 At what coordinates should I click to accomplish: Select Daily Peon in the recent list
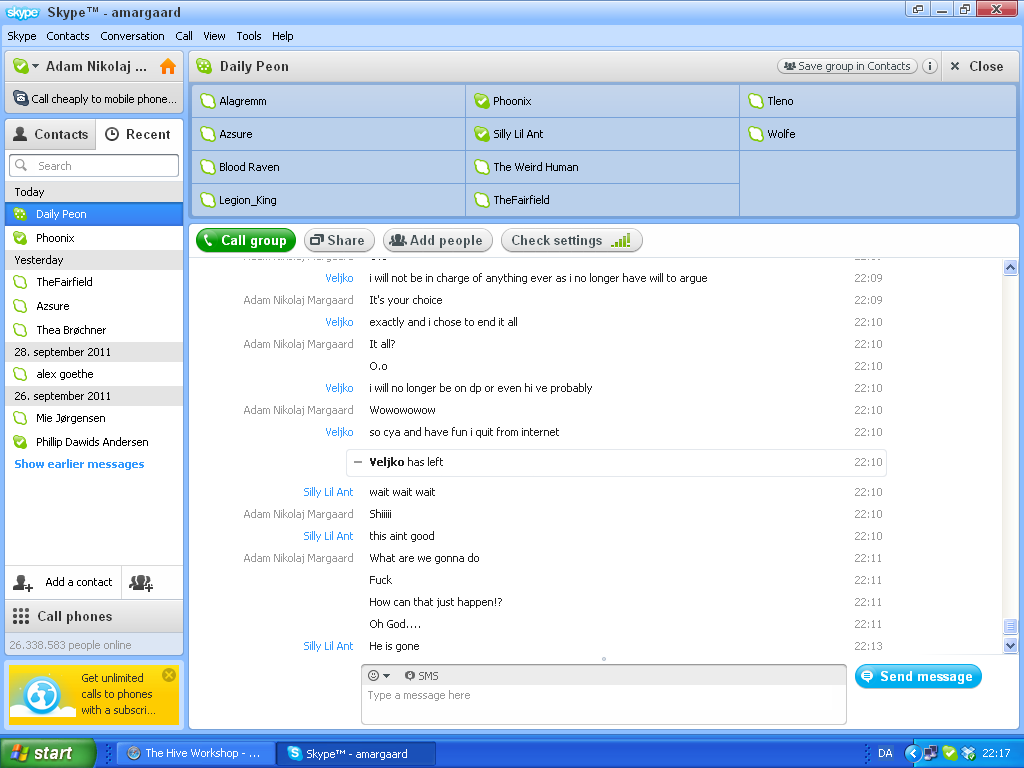[x=94, y=214]
